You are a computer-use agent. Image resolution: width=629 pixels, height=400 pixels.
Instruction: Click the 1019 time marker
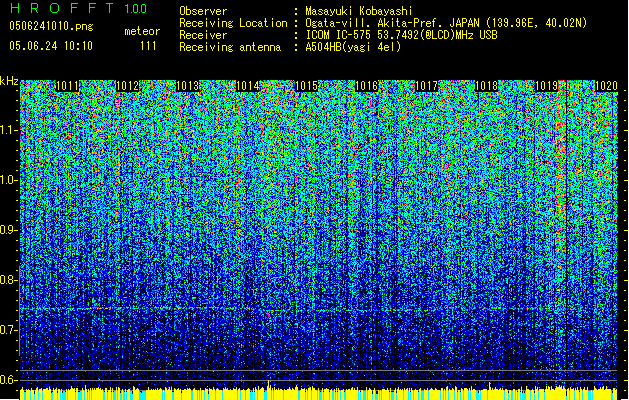pyautogui.click(x=546, y=86)
